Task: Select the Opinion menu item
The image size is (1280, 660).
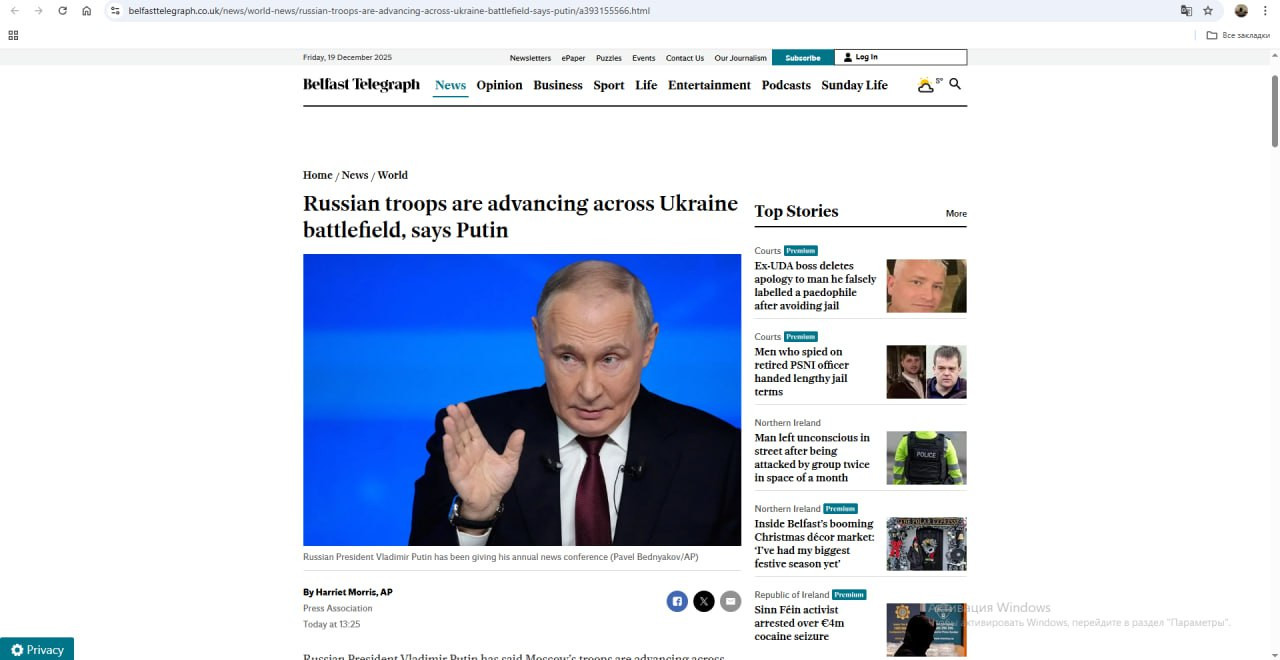Action: (499, 85)
